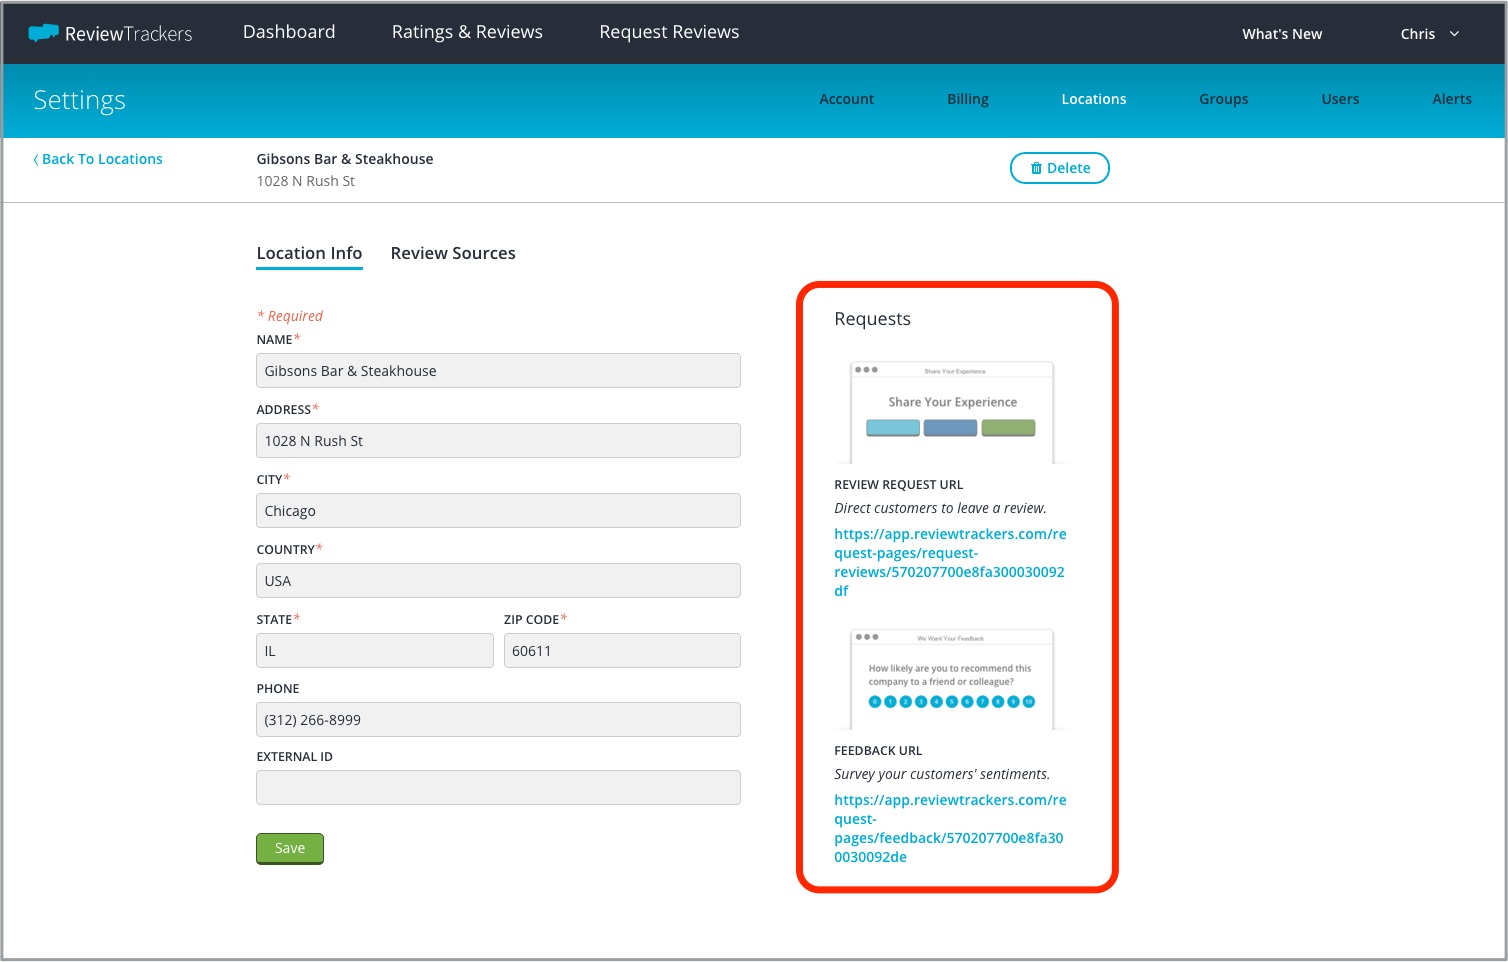This screenshot has width=1508, height=962.
Task: Click the REVIEW REQUEST URL label
Action: [899, 485]
